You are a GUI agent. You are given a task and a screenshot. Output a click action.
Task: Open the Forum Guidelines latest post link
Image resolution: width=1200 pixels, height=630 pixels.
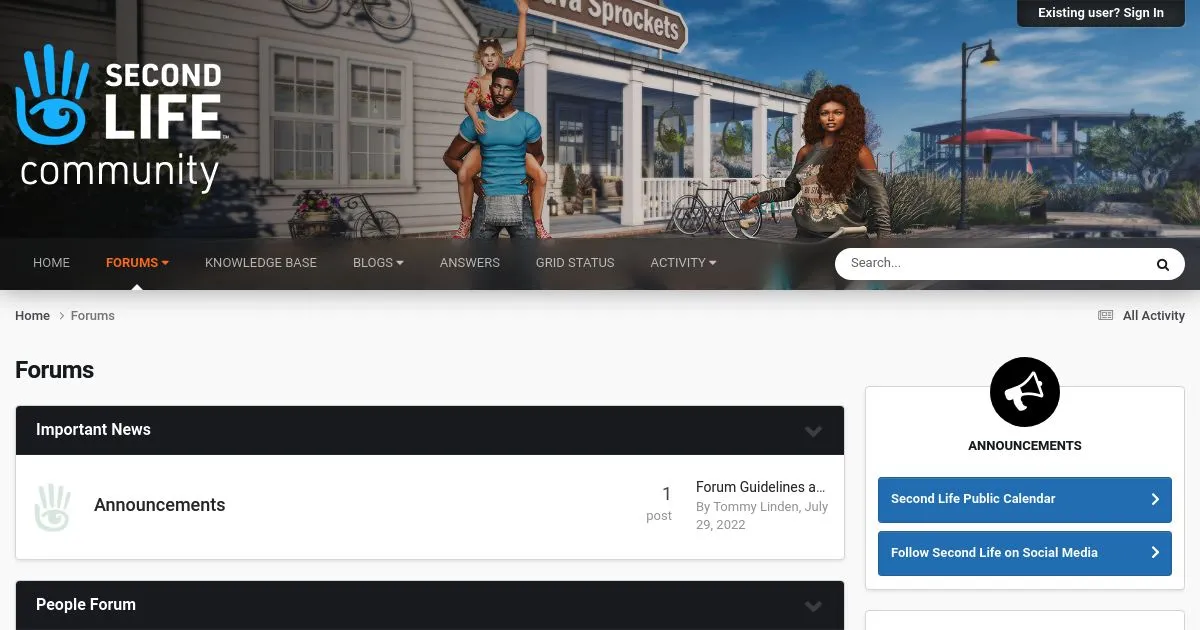[x=761, y=487]
